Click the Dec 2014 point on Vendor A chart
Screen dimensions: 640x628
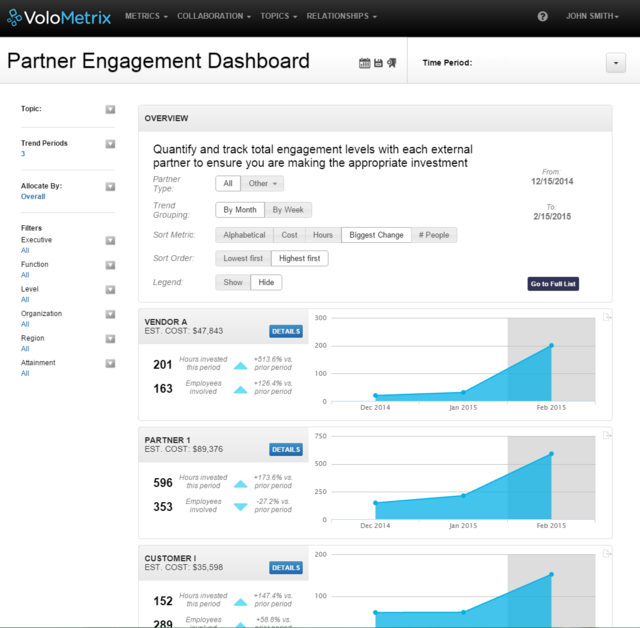click(x=376, y=395)
